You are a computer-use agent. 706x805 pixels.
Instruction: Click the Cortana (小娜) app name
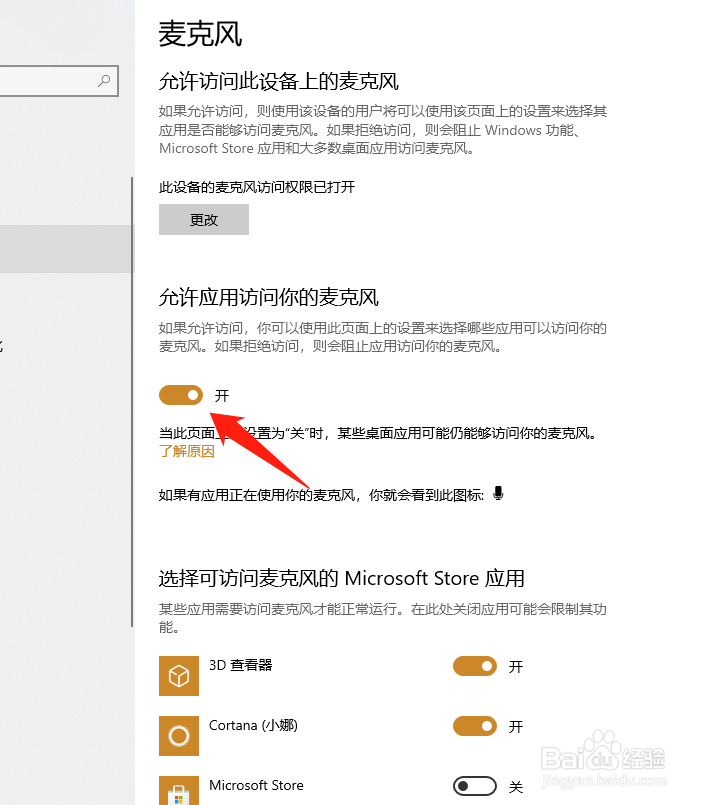tap(254, 725)
